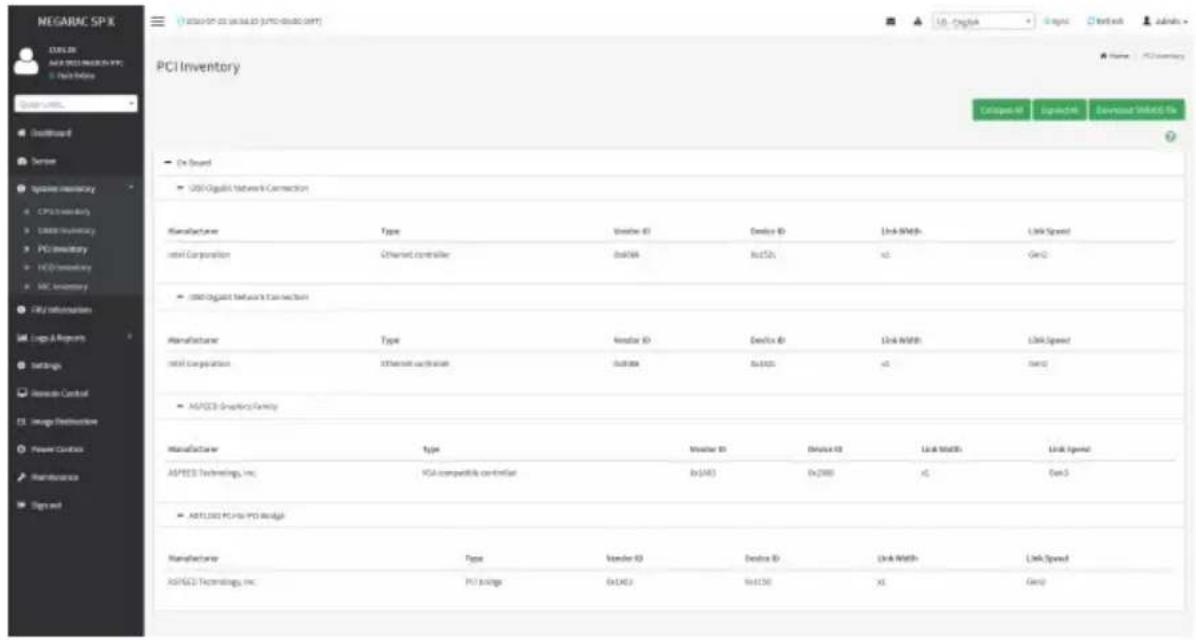Click the Refresh link in header

point(1105,21)
